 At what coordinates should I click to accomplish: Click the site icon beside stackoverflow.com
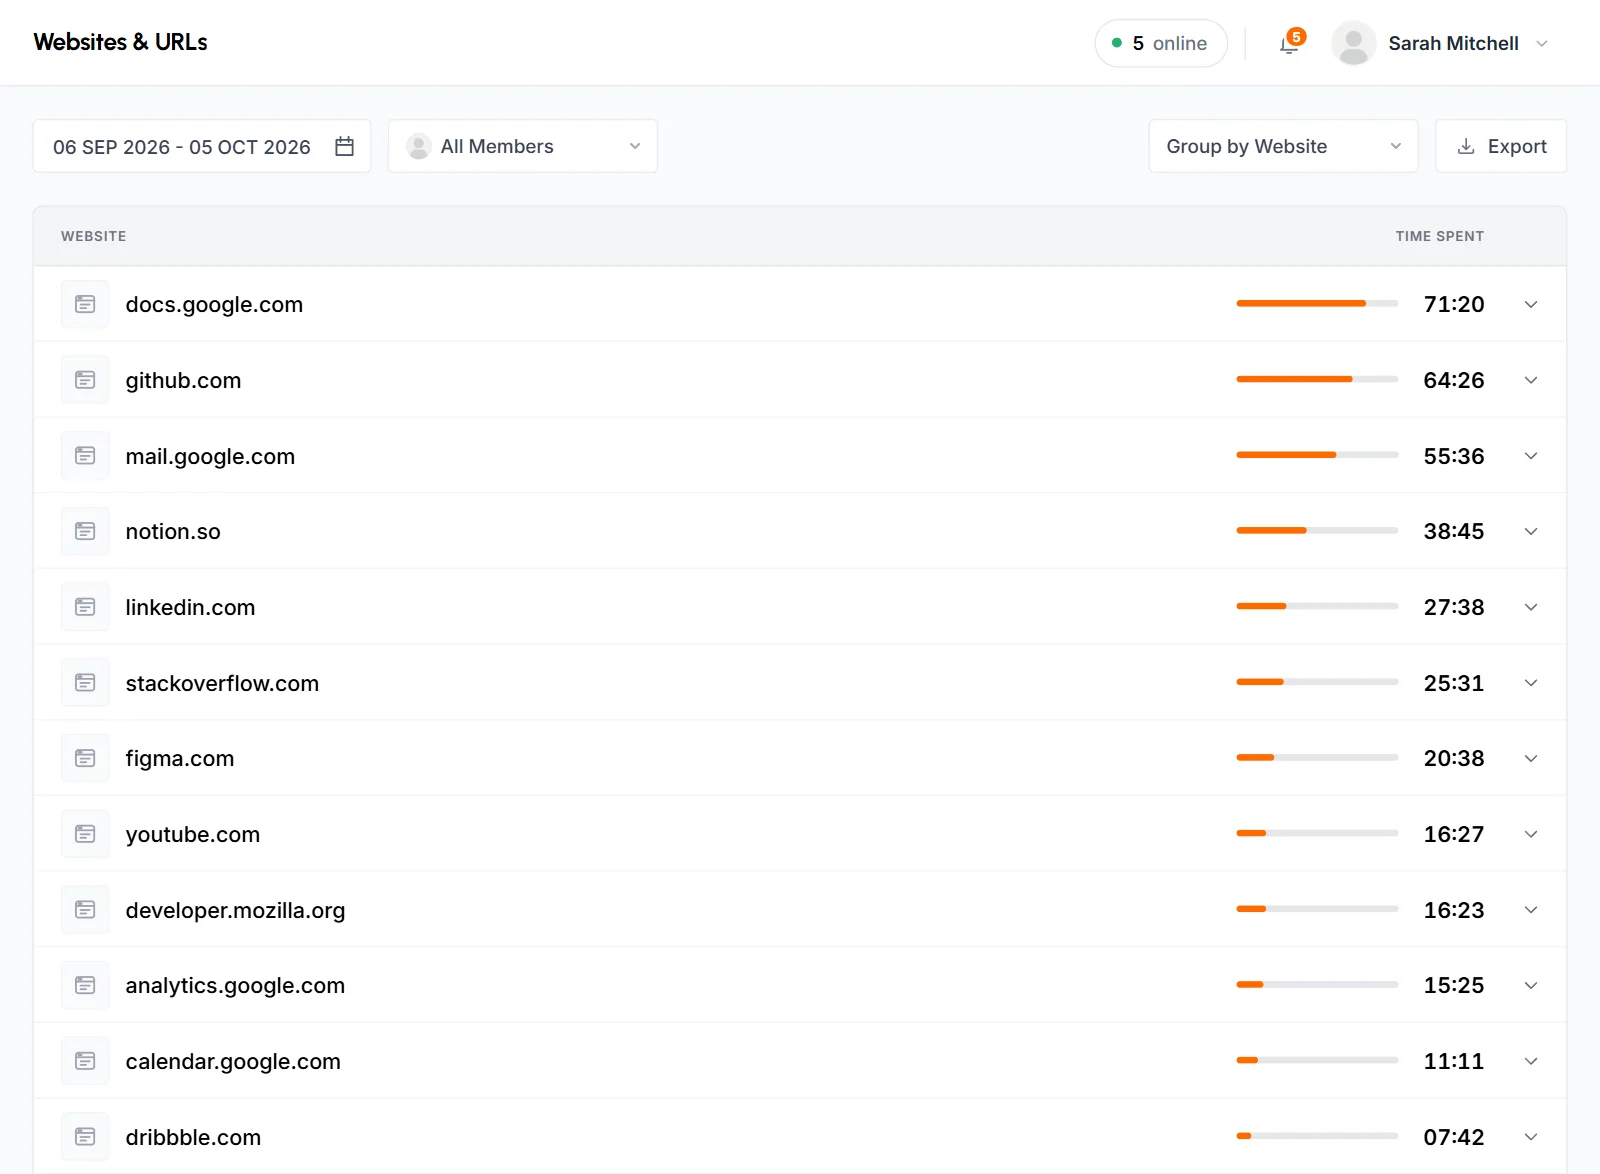[85, 683]
